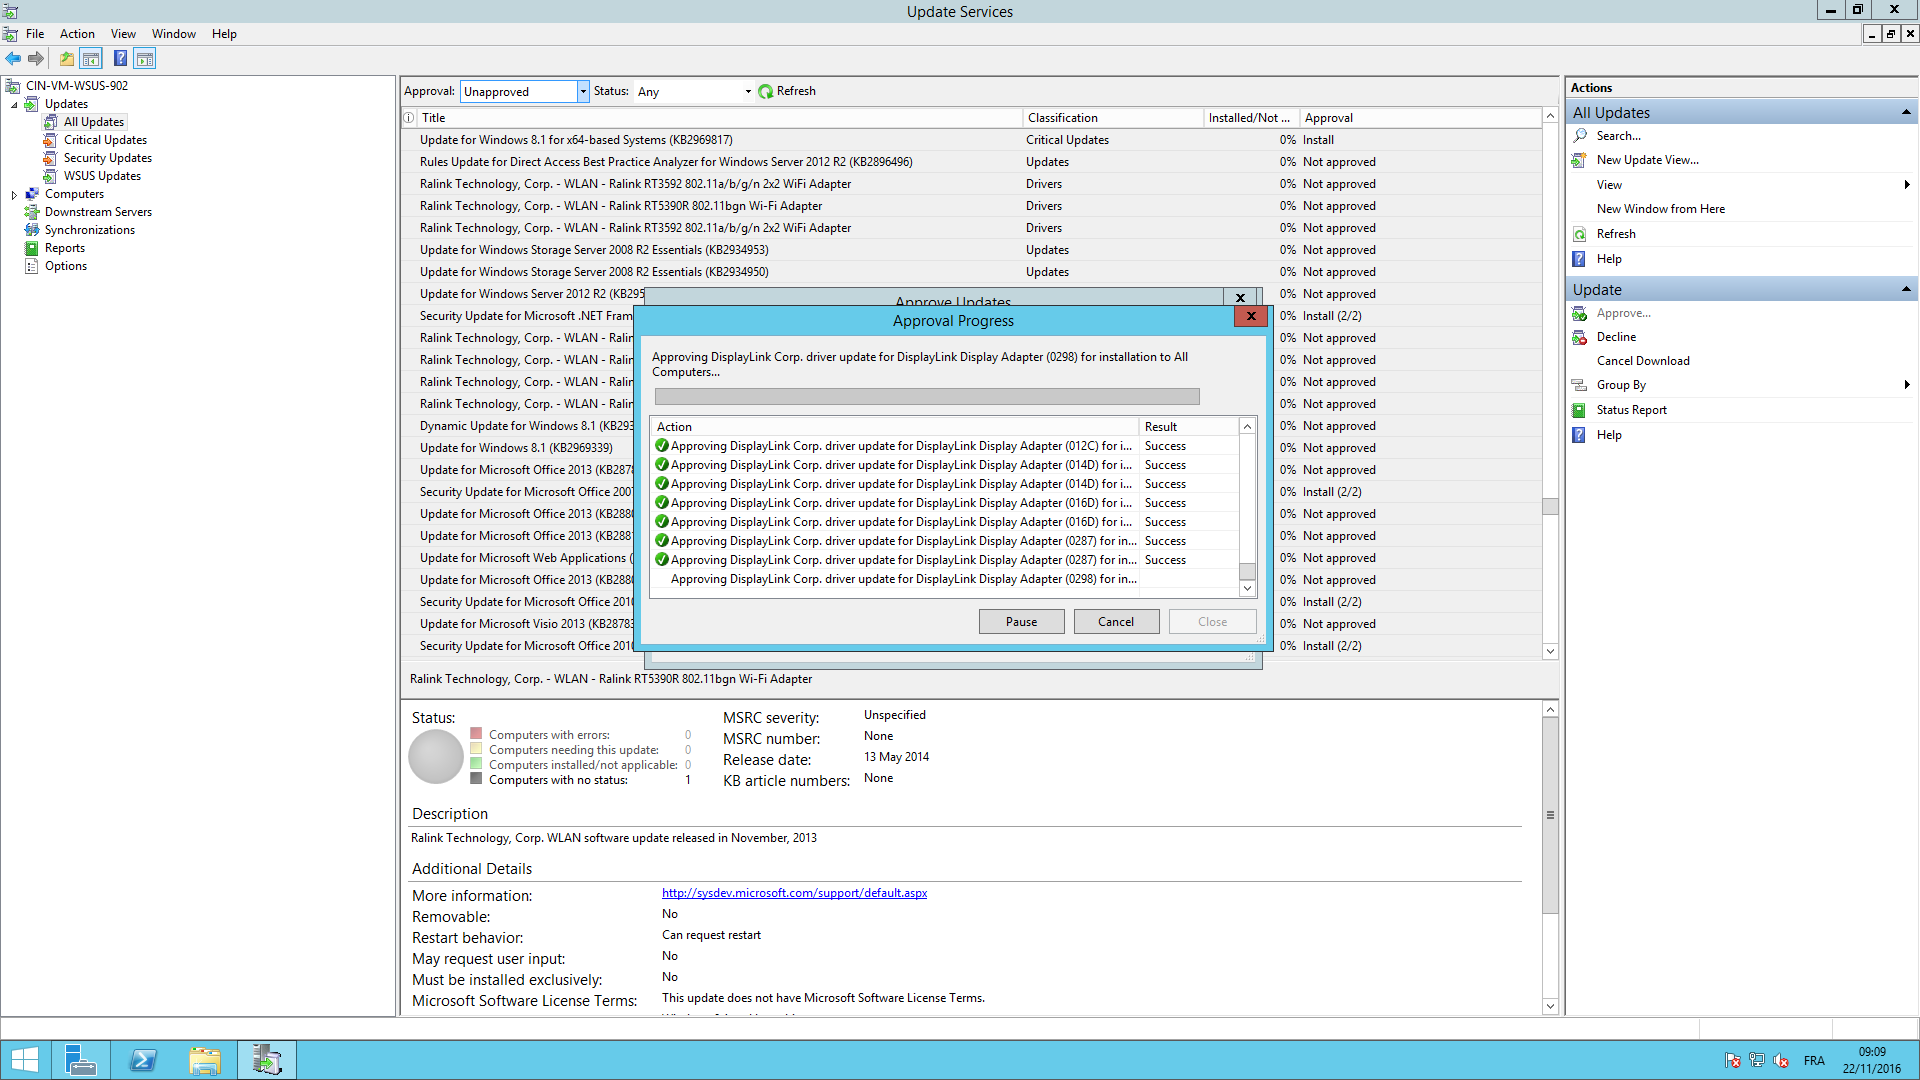Click the FRA language indicator in tray
This screenshot has height=1080, width=1920.
click(x=1814, y=1061)
